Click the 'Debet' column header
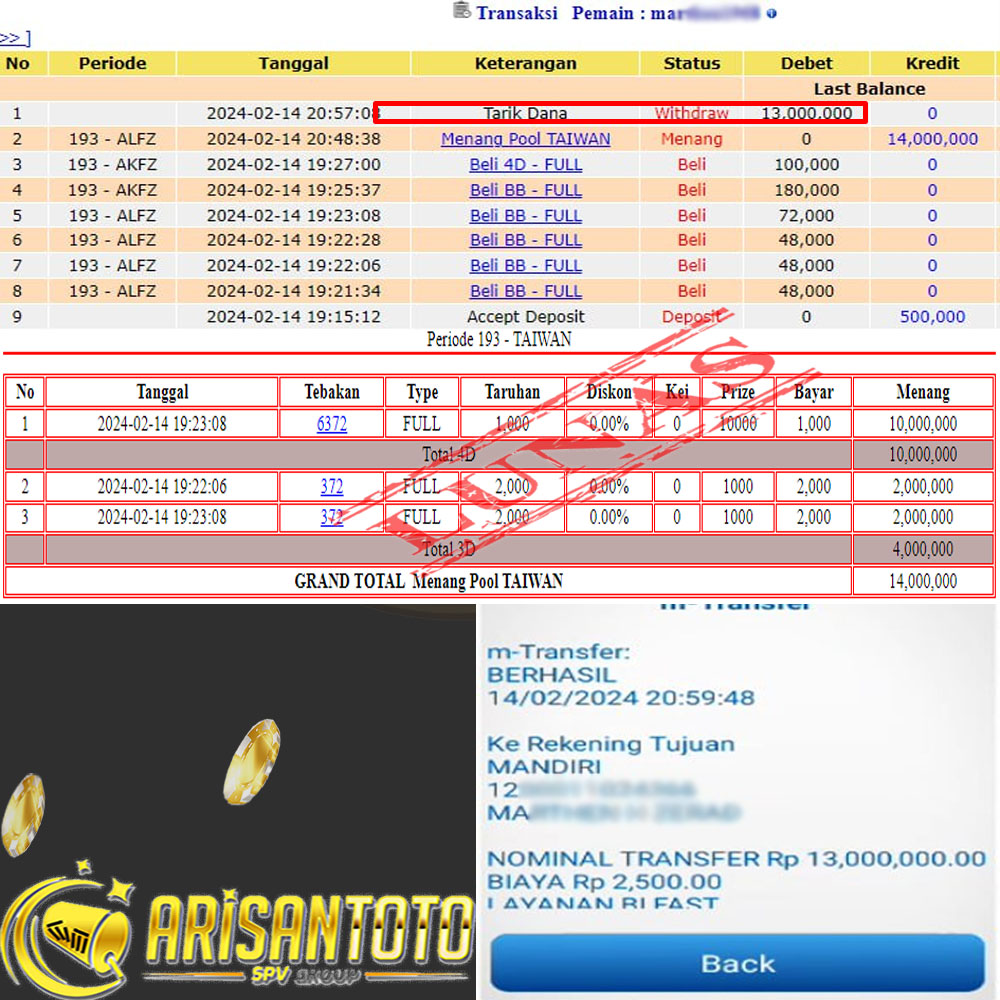 click(x=806, y=63)
